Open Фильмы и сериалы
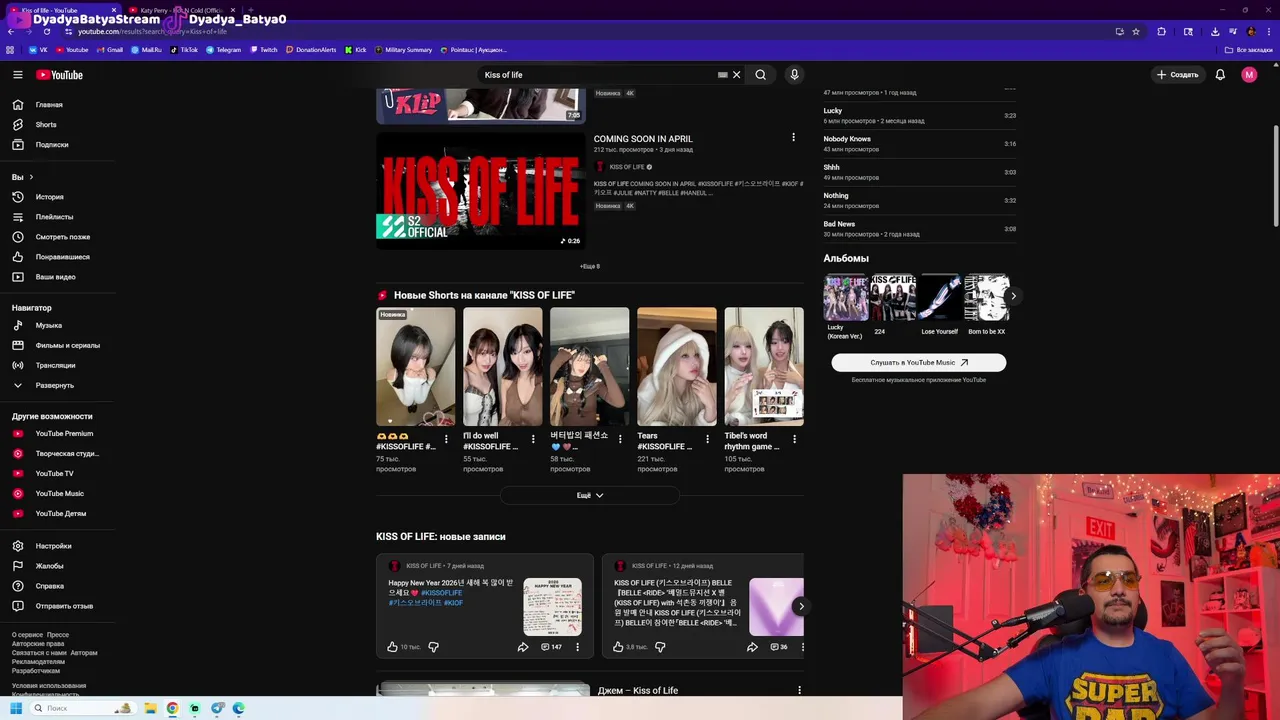The image size is (1280, 720). [x=56, y=345]
